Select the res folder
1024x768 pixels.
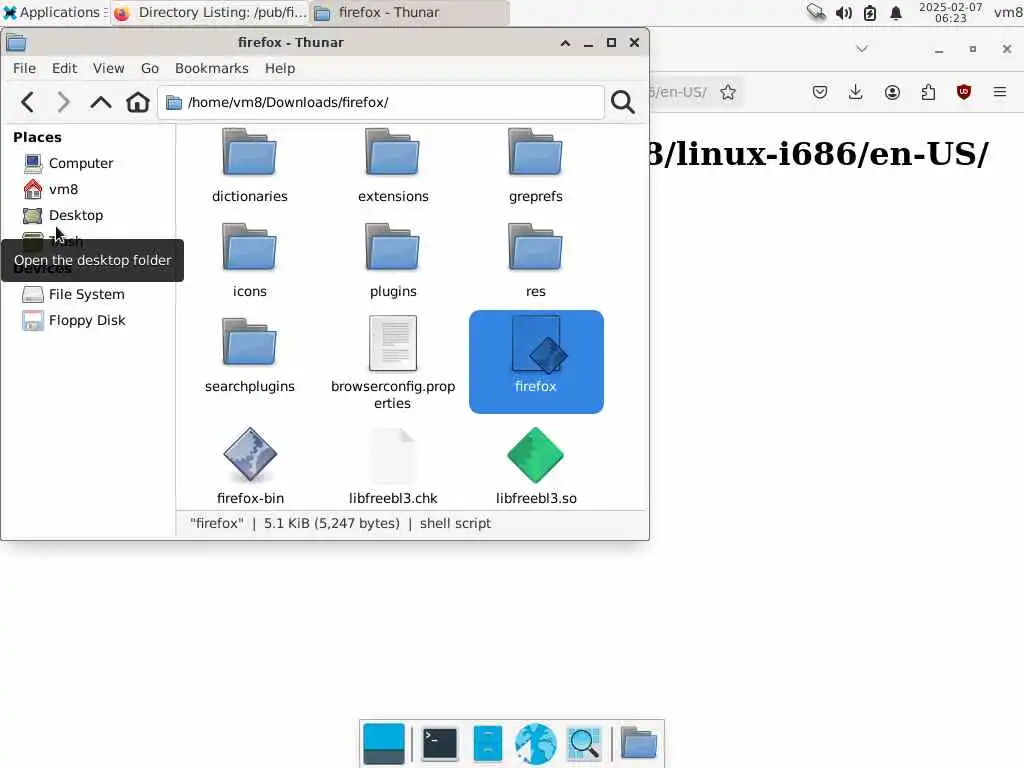536,261
